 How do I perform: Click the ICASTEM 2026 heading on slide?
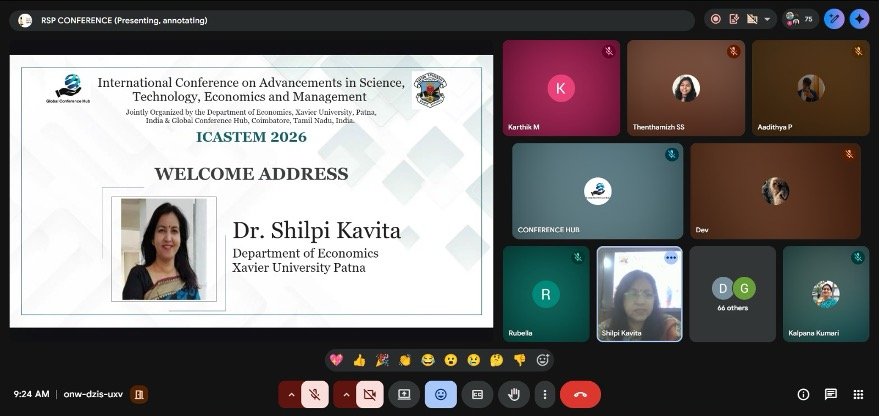pos(251,137)
